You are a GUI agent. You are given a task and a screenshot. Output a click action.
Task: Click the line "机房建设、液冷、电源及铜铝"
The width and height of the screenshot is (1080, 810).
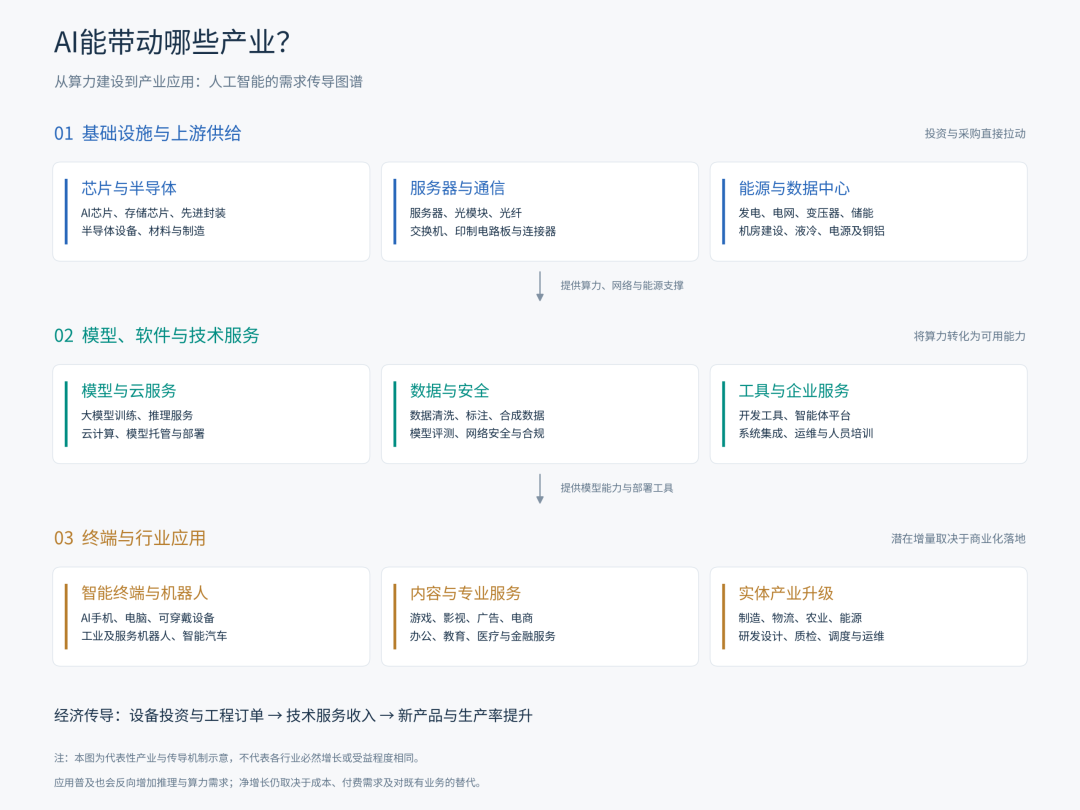[811, 231]
